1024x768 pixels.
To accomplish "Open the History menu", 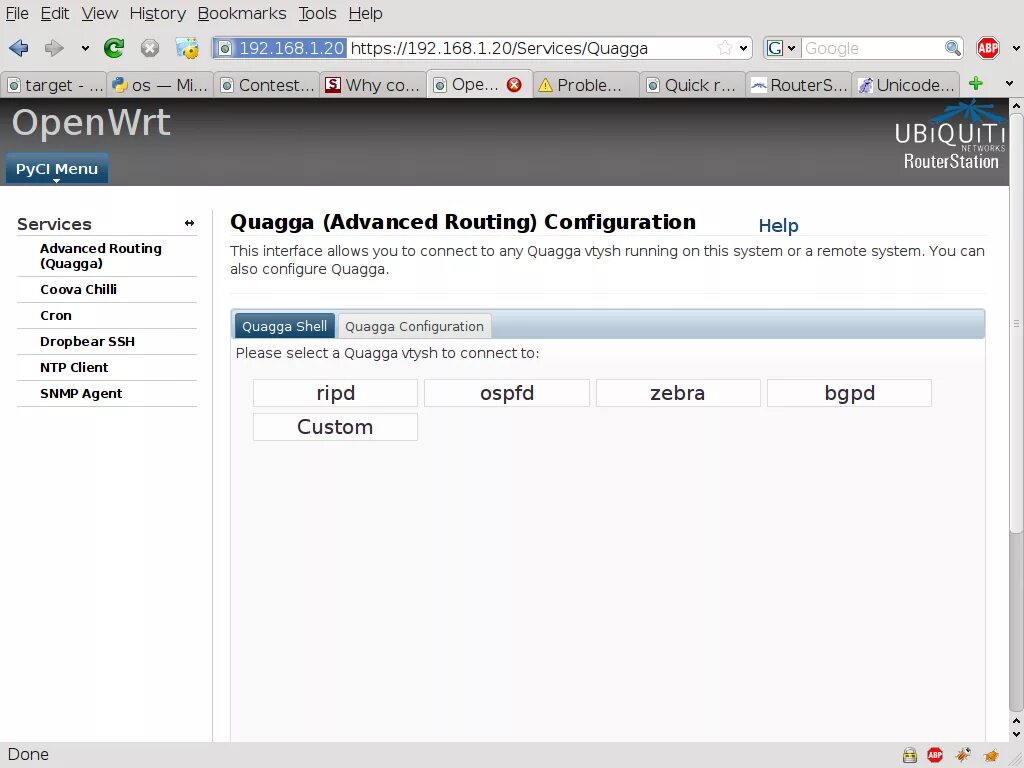I will (x=157, y=13).
